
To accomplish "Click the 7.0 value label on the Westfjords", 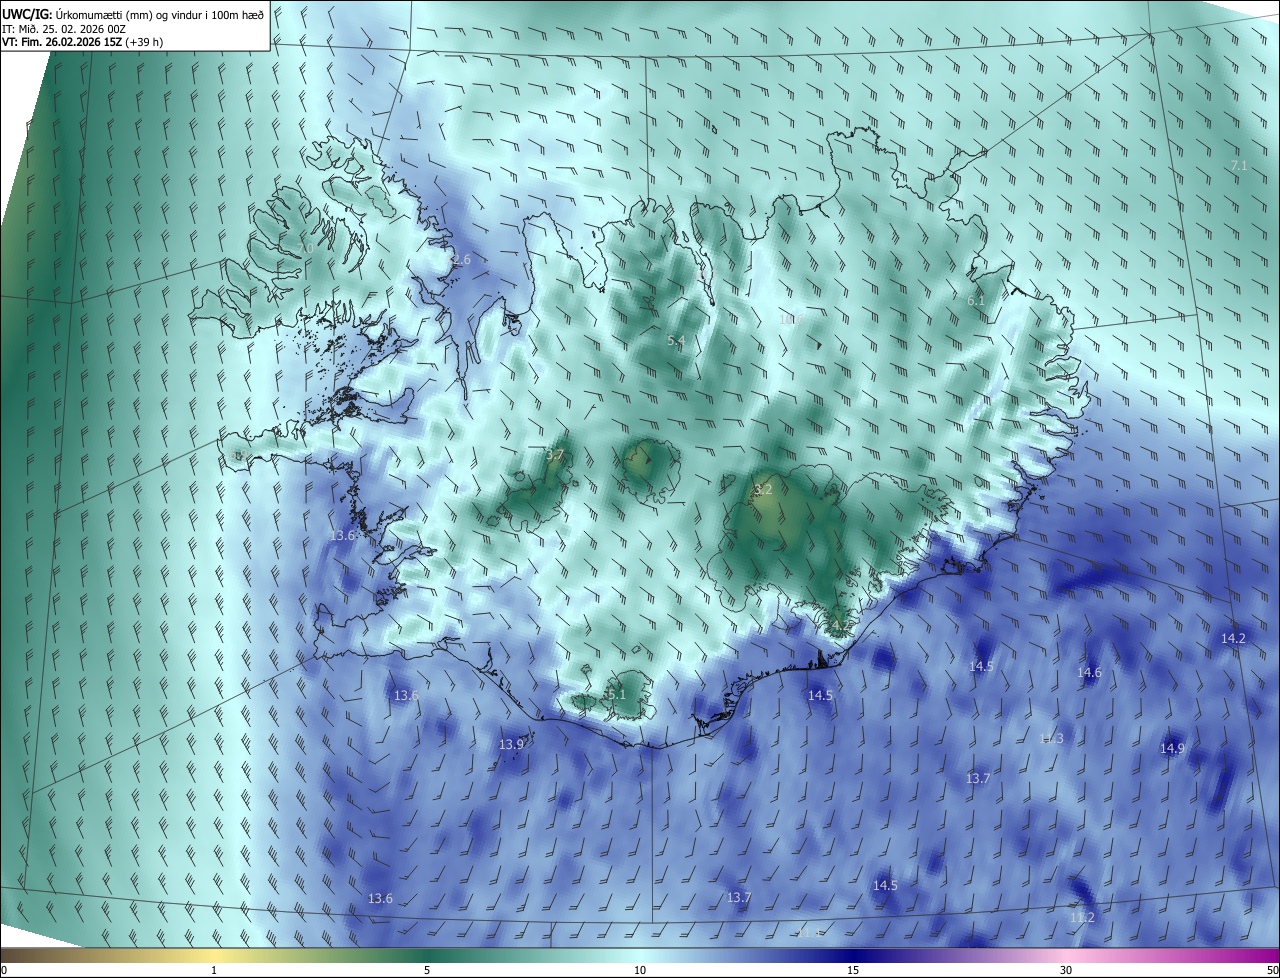I will click(305, 248).
